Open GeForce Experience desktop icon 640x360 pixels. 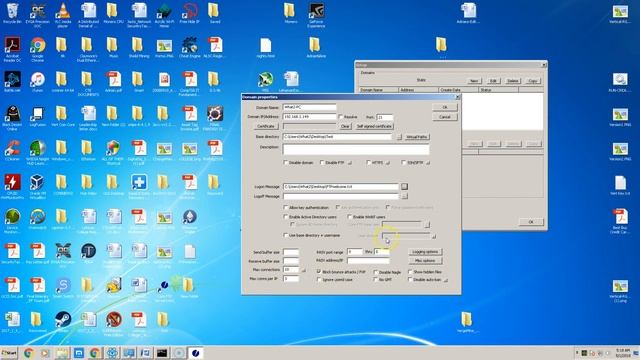[316, 15]
